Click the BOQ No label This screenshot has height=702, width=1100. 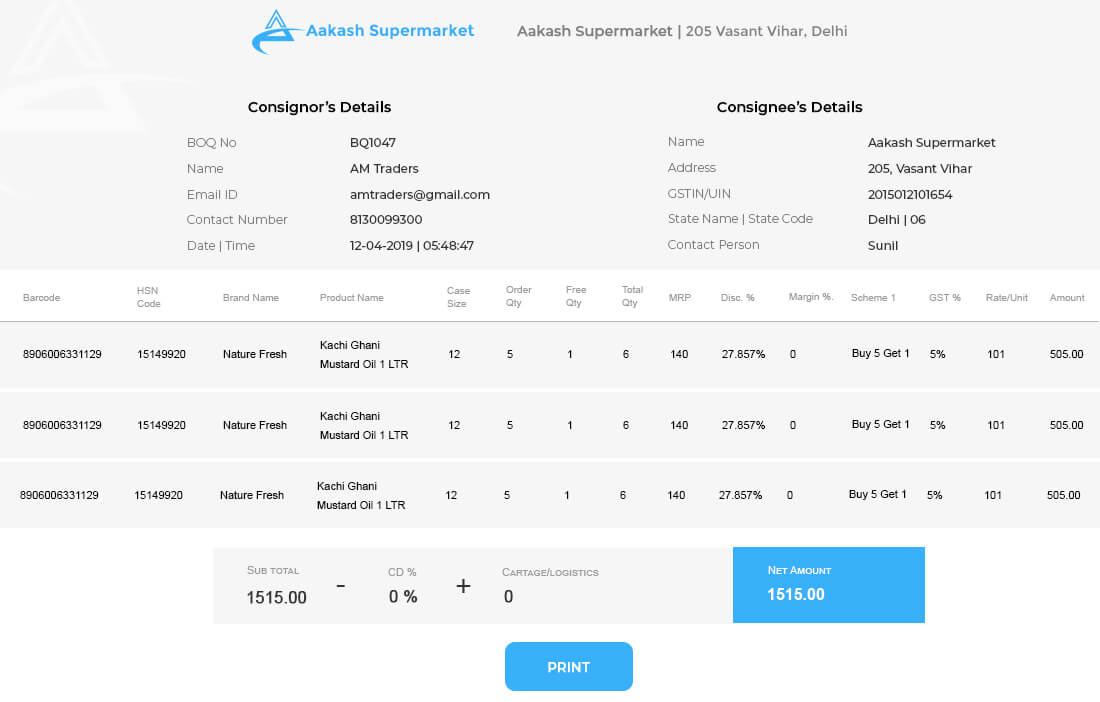211,143
